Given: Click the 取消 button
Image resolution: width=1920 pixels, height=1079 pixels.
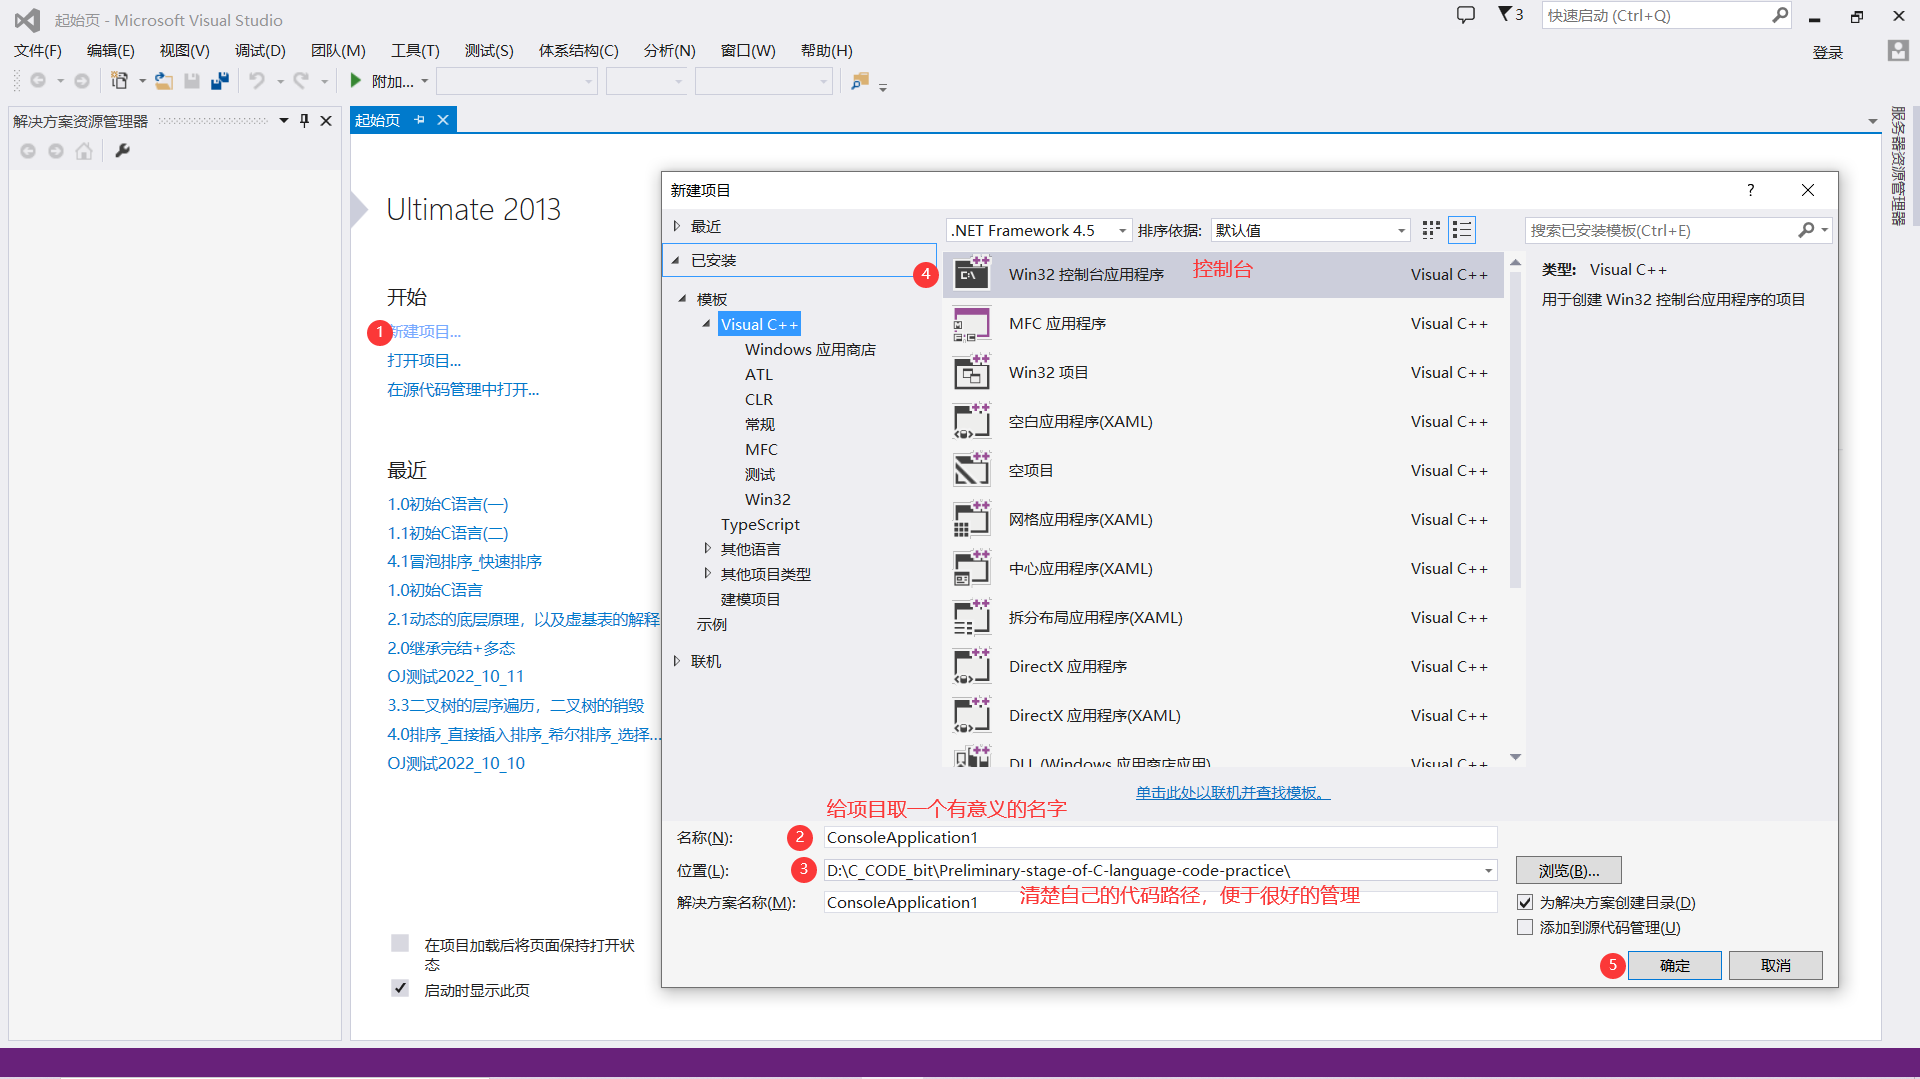Looking at the screenshot, I should click(x=1776, y=965).
